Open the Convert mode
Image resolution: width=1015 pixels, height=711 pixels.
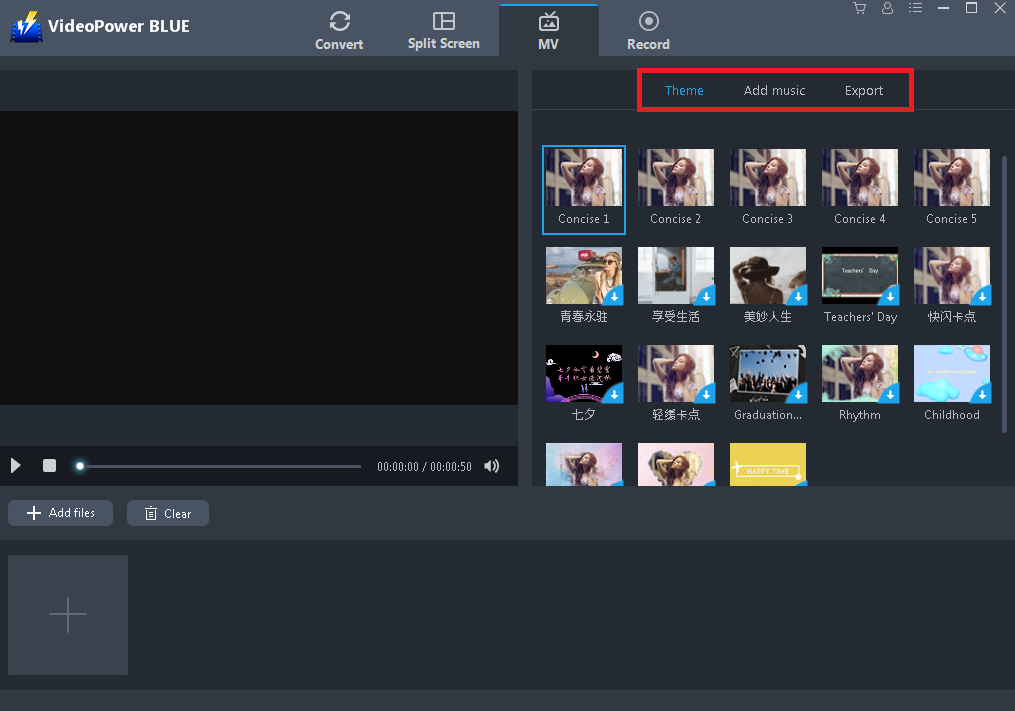tap(339, 29)
